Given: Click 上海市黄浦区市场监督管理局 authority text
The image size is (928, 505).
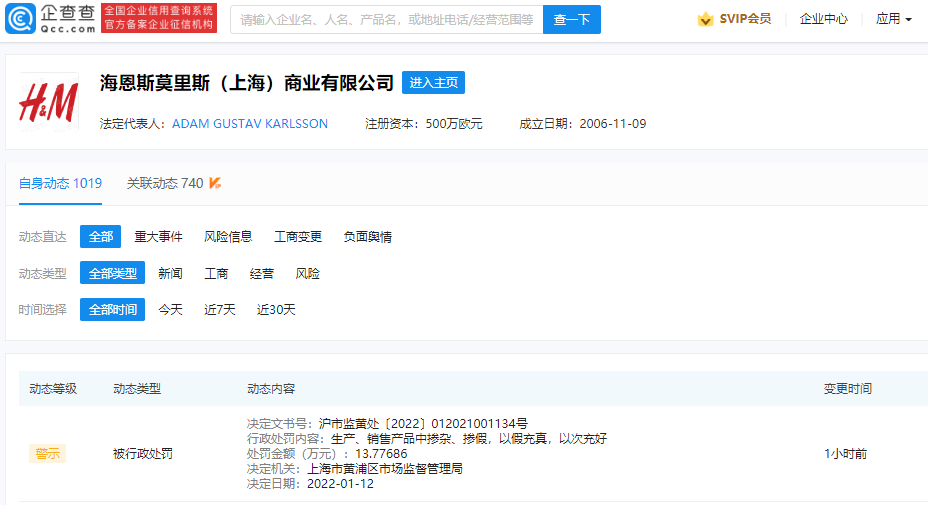Looking at the screenshot, I should tap(385, 469).
